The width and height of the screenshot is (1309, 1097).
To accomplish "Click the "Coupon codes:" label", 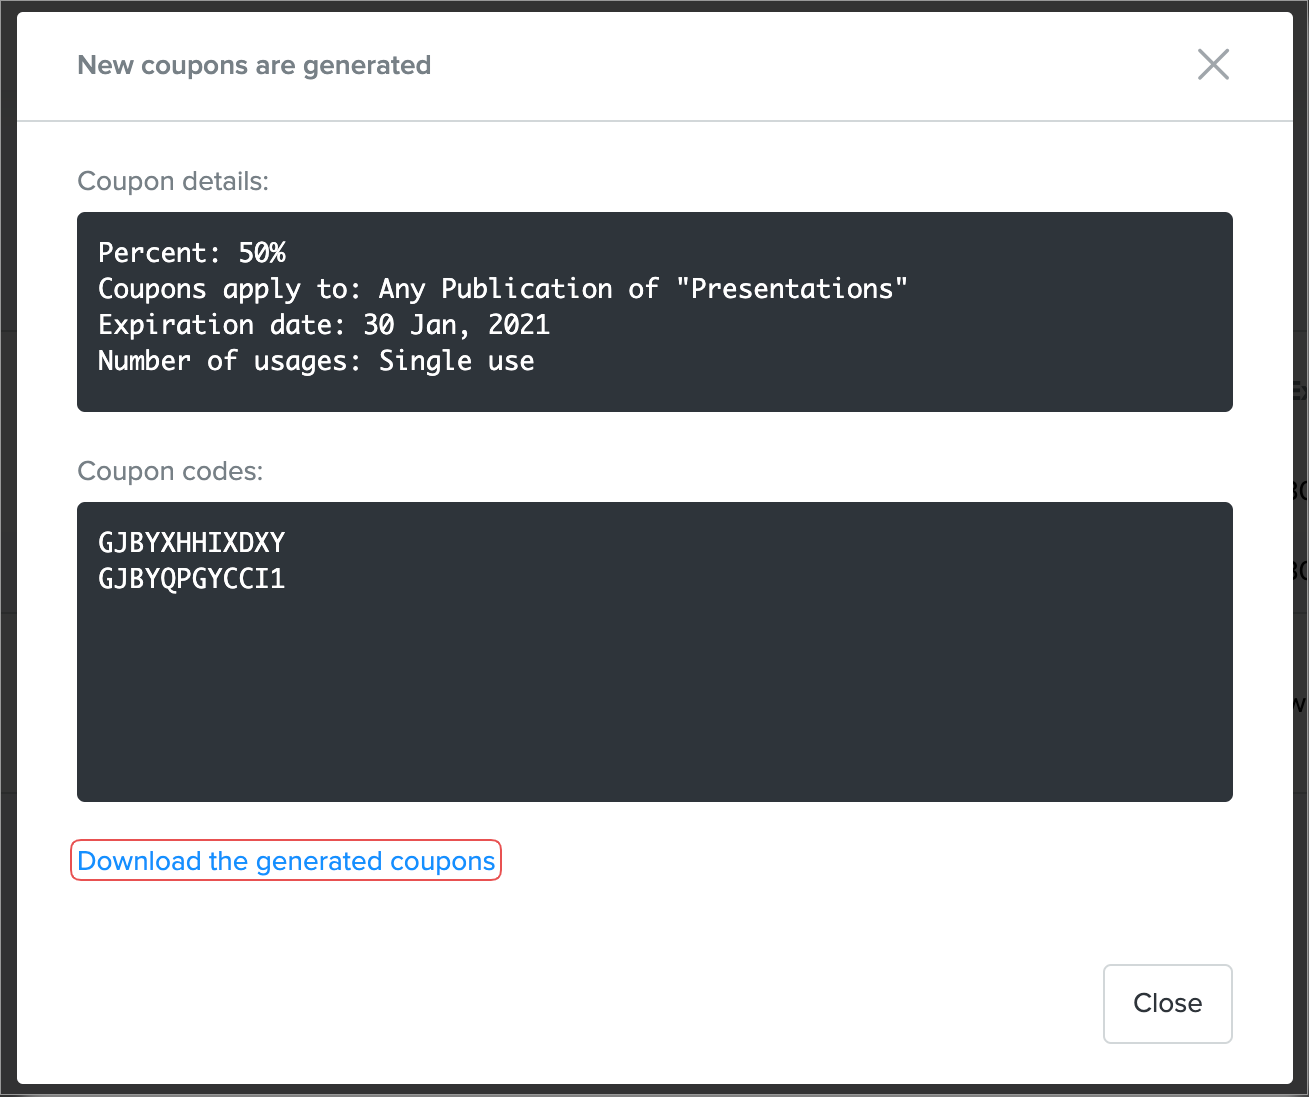I will [170, 471].
